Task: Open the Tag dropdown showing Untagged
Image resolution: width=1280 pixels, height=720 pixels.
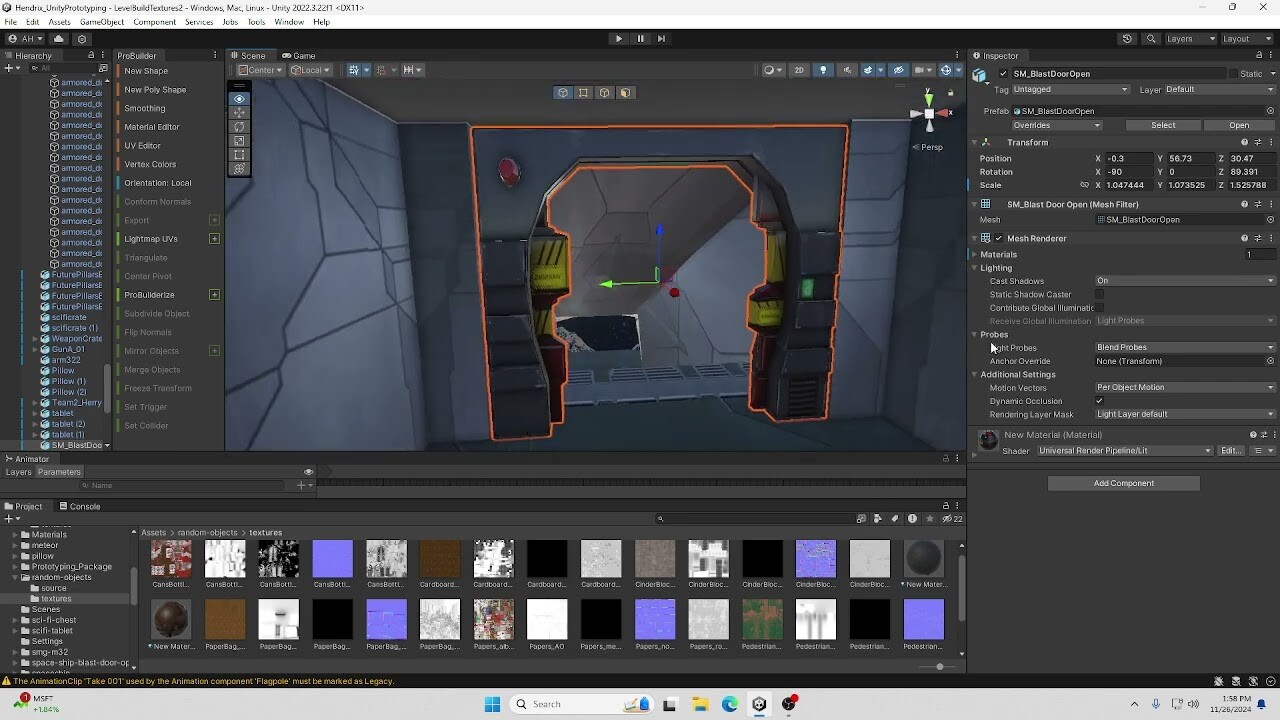Action: point(1071,90)
